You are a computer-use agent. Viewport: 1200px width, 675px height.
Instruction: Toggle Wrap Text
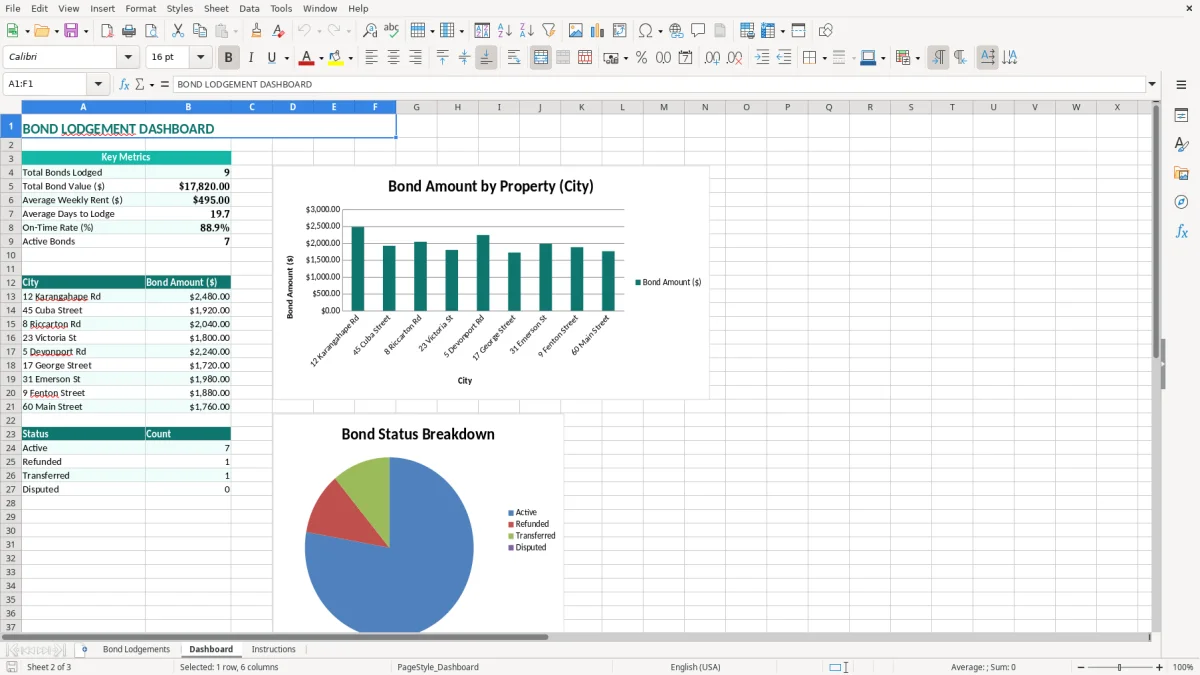coord(513,58)
